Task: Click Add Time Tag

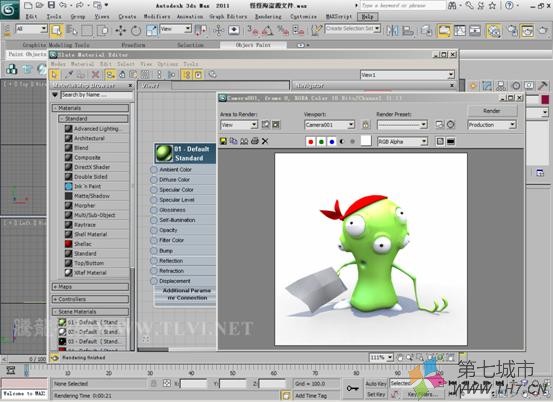Action: [311, 396]
